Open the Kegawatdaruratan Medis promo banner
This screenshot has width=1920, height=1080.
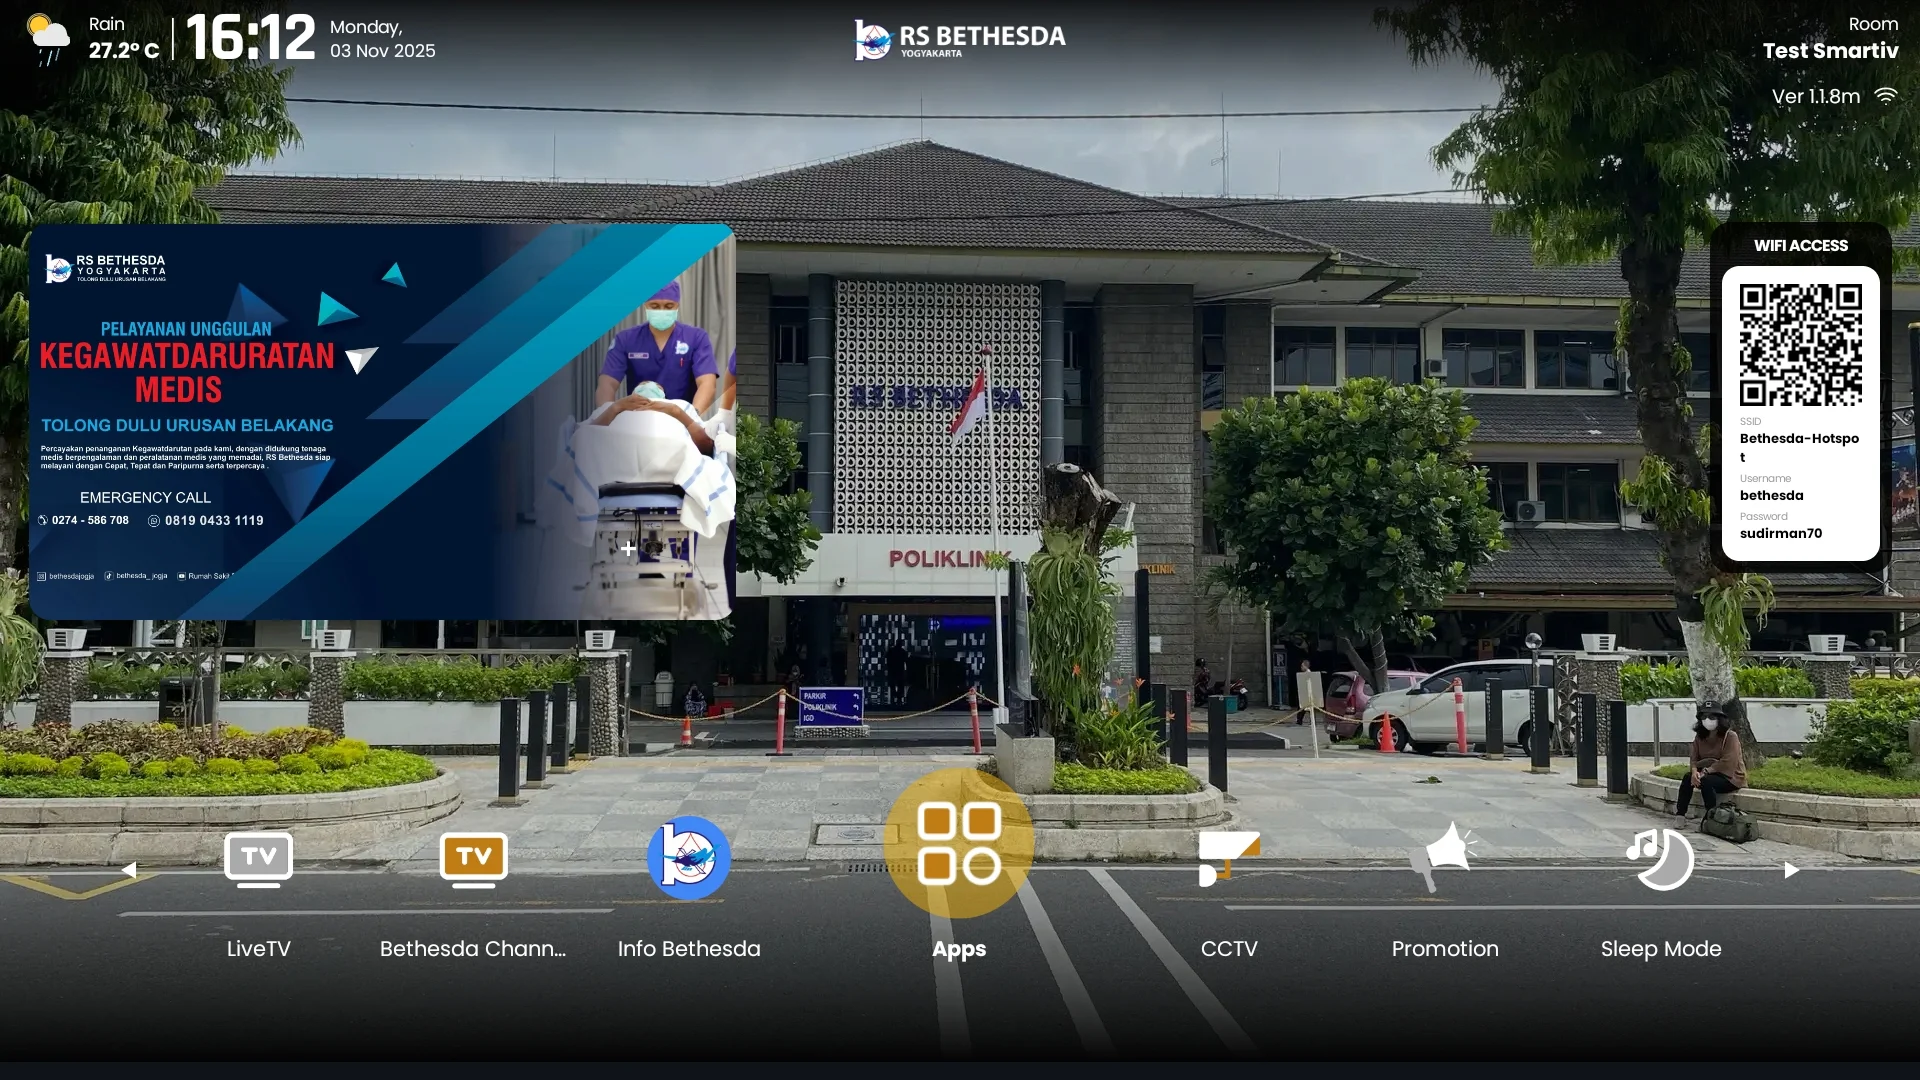382,421
